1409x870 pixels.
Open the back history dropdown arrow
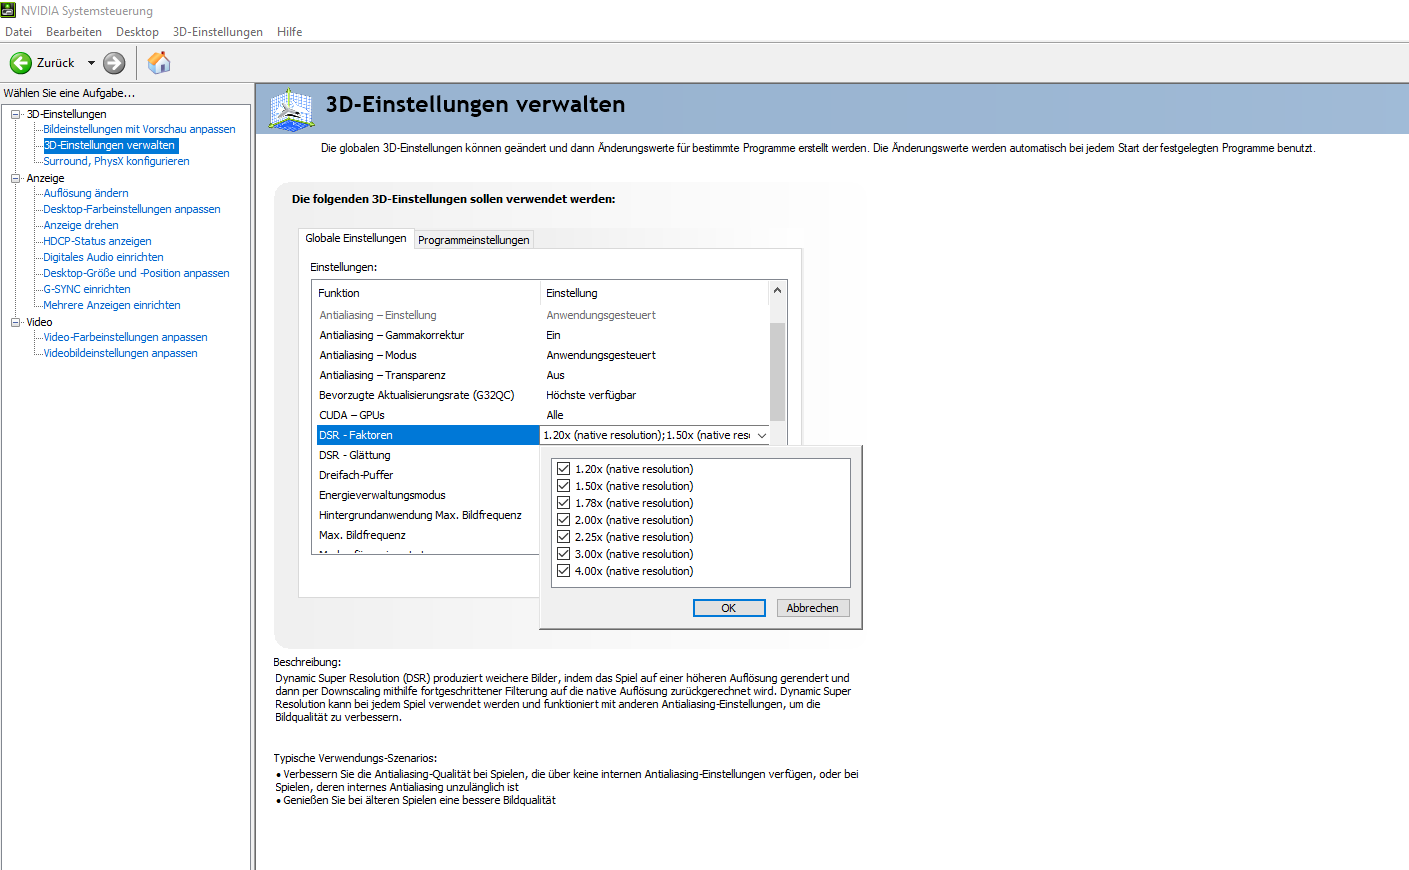[91, 63]
